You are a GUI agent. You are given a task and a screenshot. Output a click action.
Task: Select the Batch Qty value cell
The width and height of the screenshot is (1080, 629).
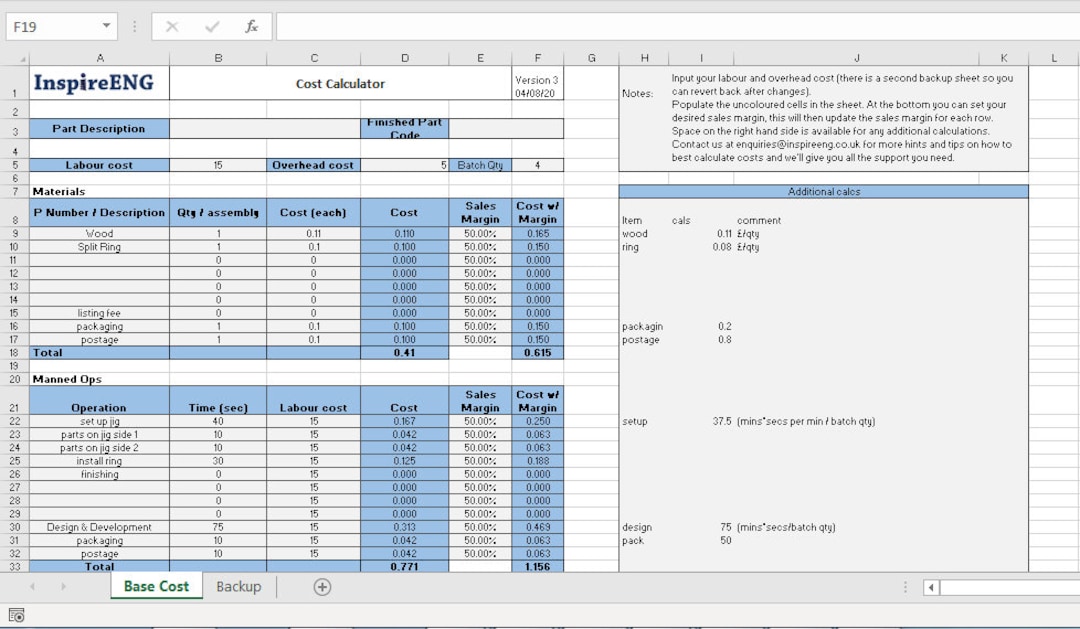(539, 164)
